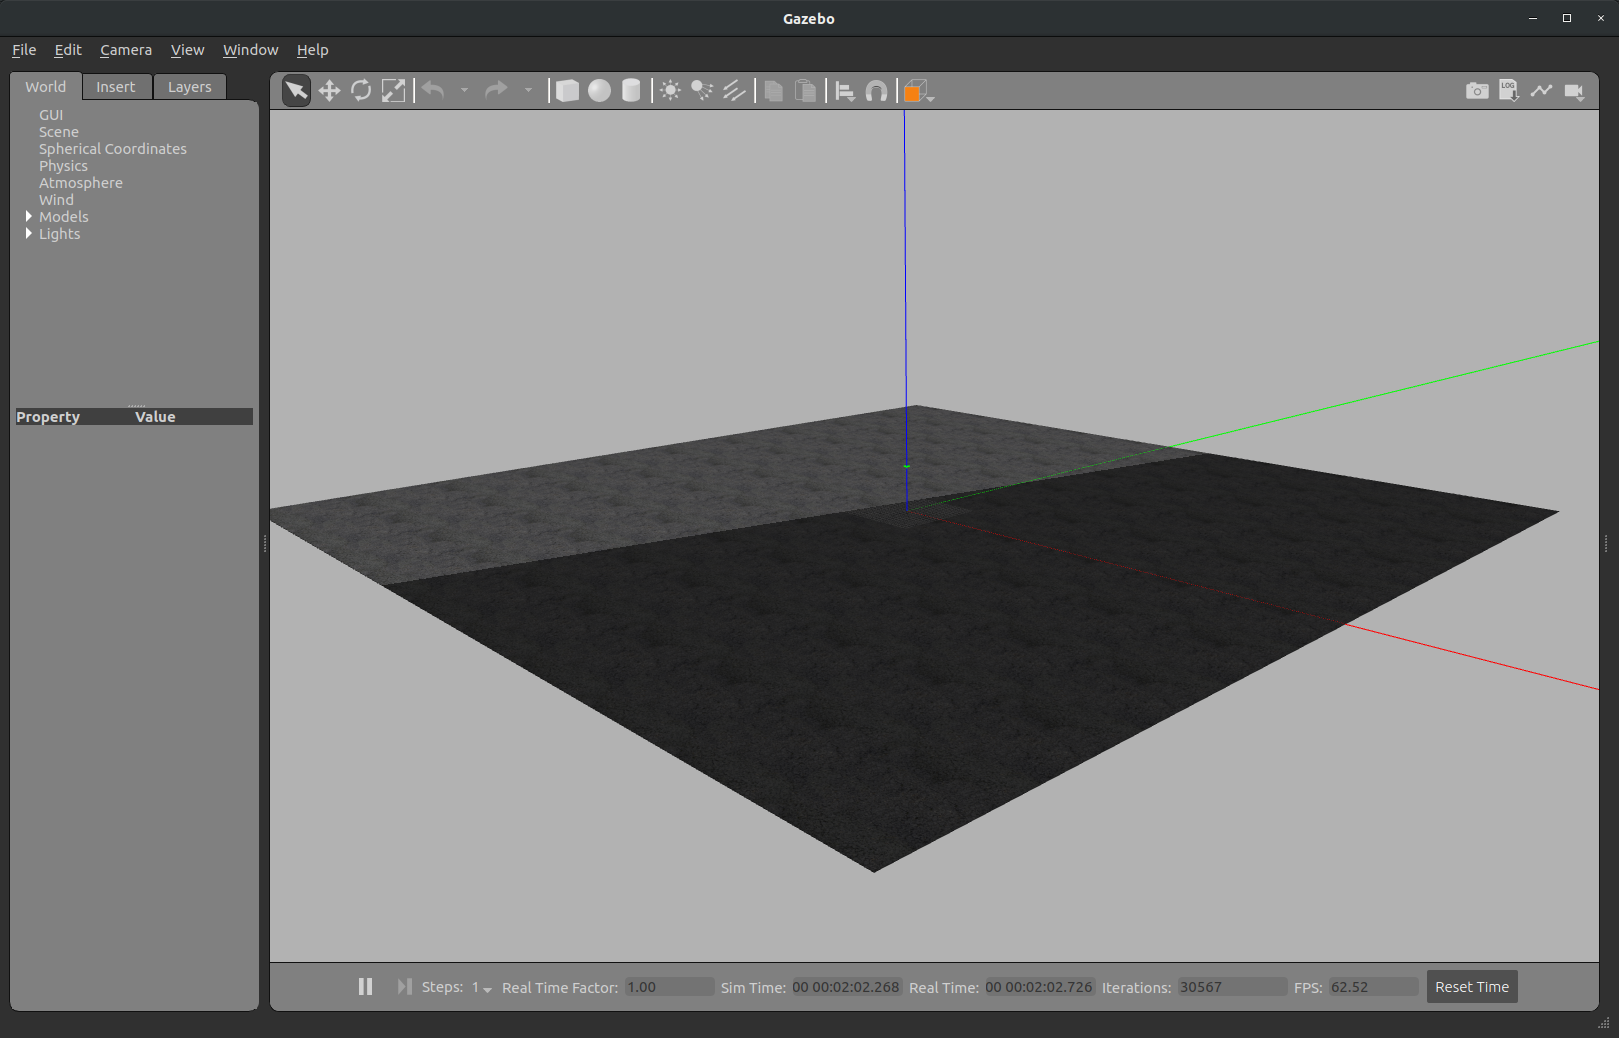
Task: Switch to the Layers tab
Action: point(190,87)
